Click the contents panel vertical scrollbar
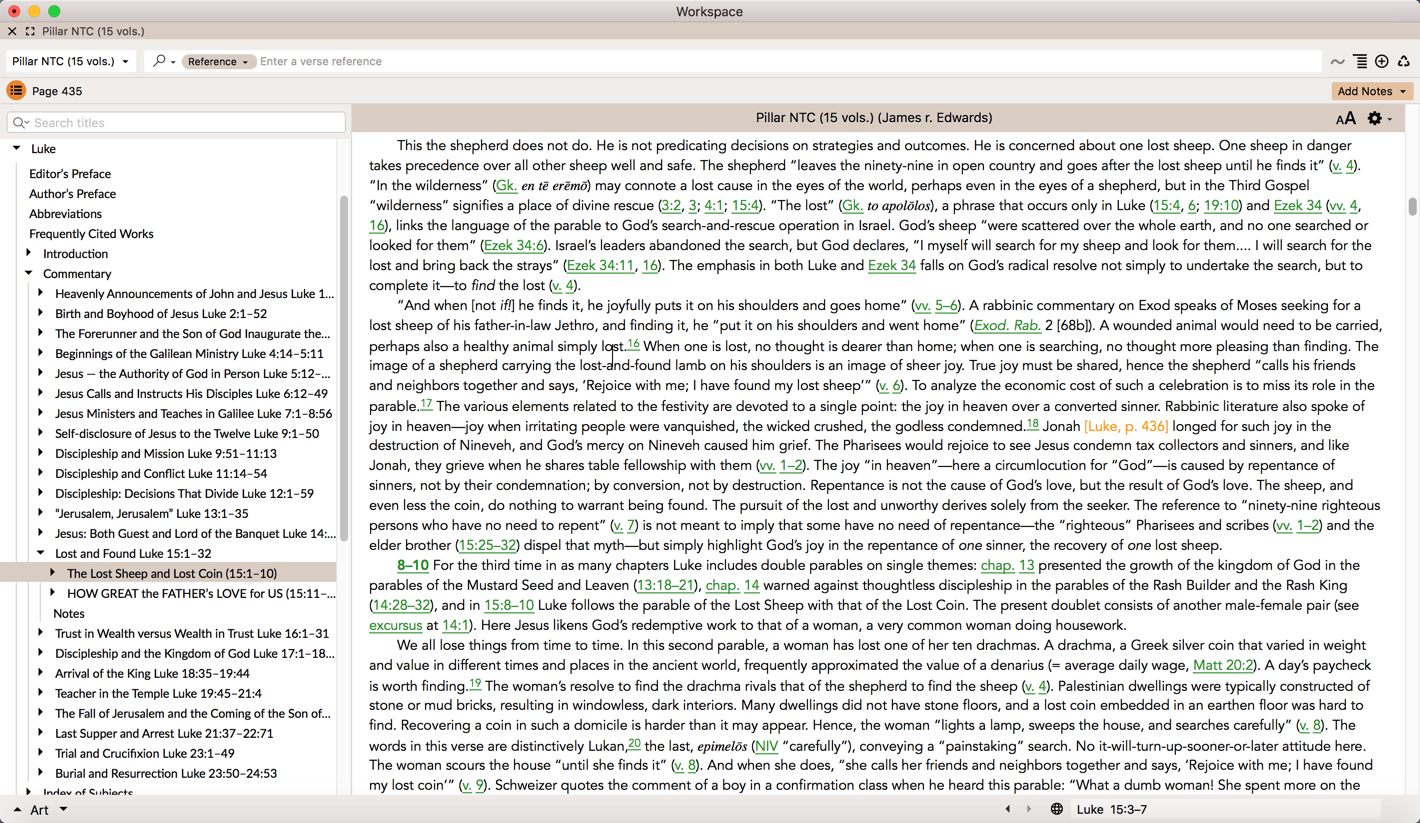Image resolution: width=1420 pixels, height=823 pixels. [344, 368]
